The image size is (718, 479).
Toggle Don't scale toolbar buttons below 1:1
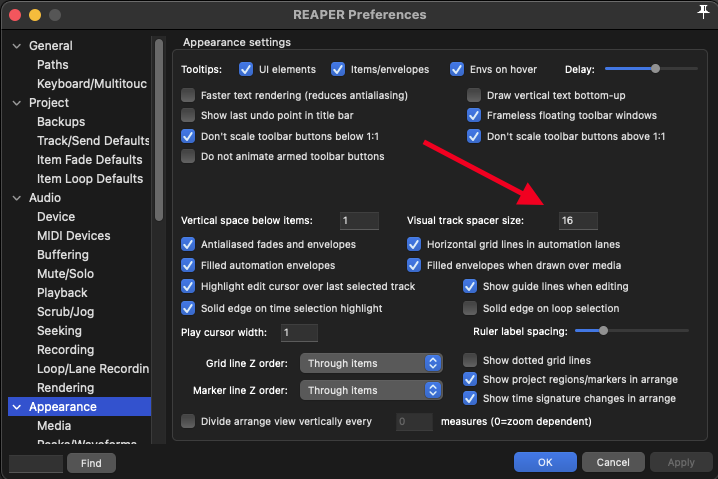click(x=188, y=136)
